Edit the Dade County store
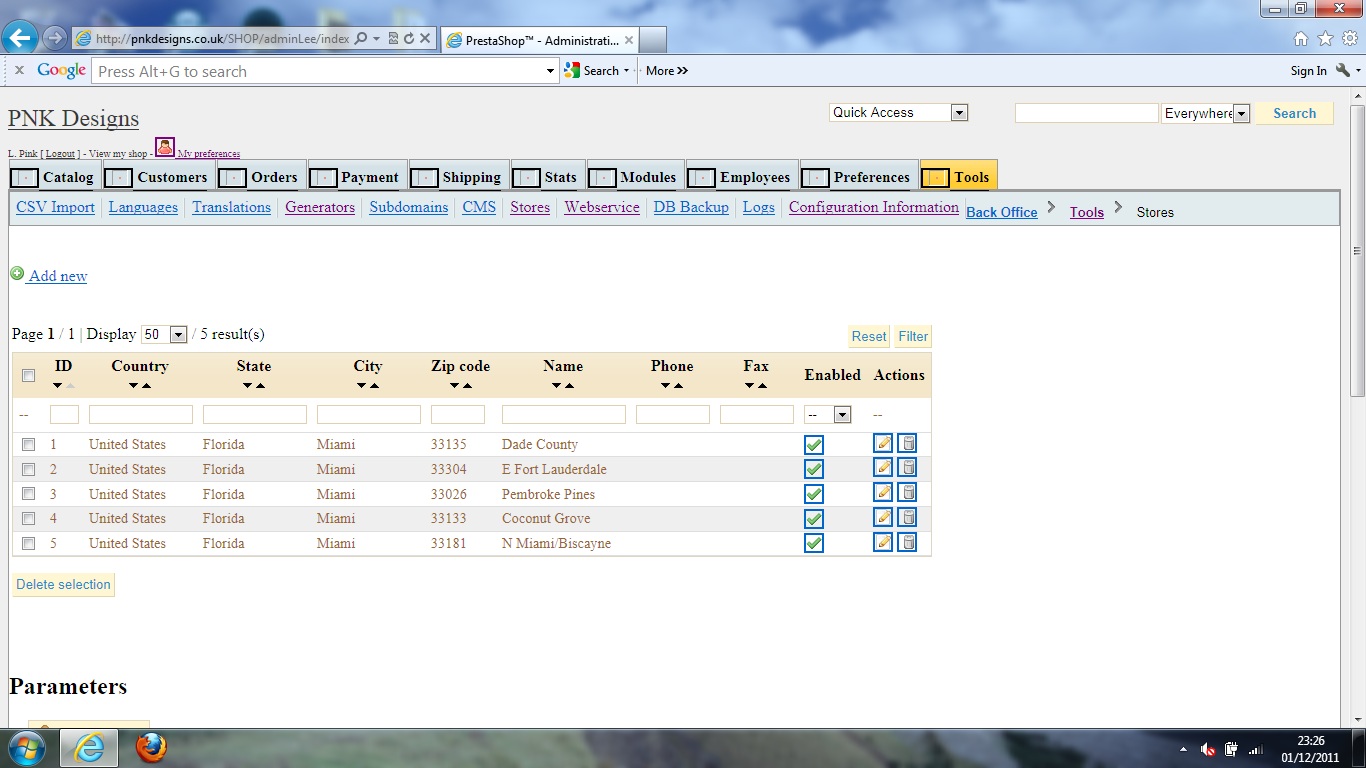 coord(883,443)
